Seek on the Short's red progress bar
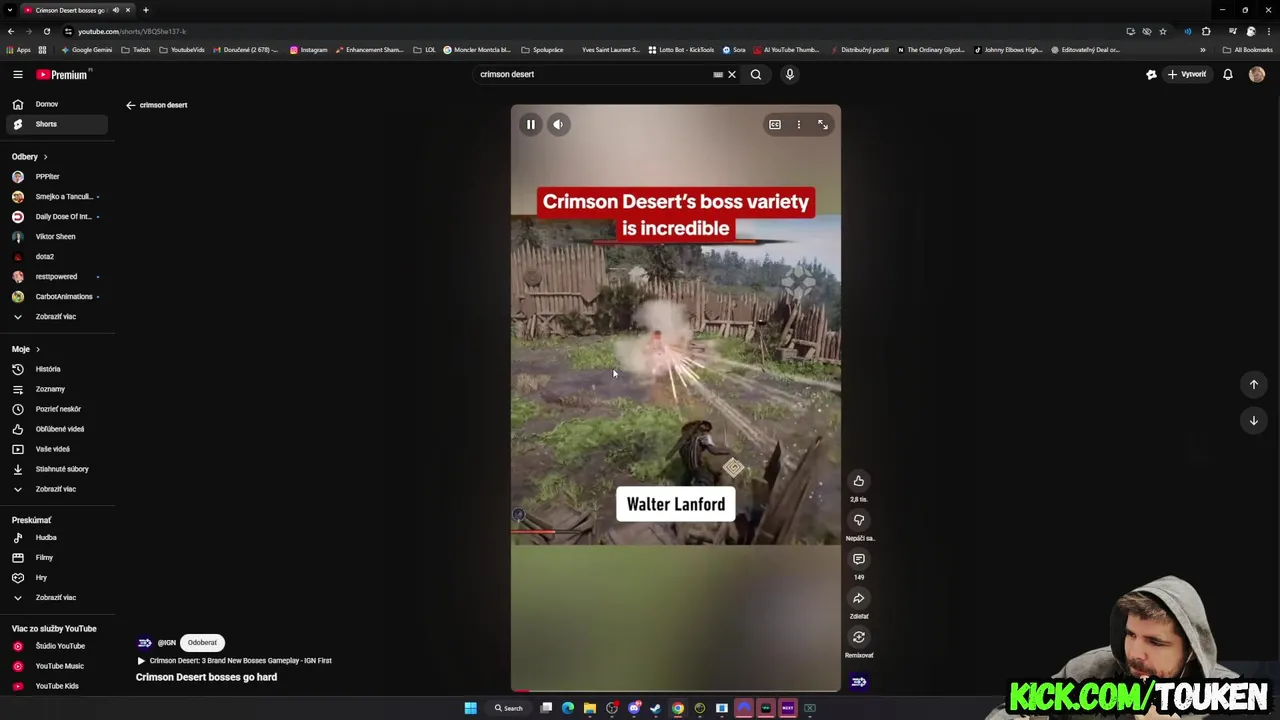 point(676,690)
